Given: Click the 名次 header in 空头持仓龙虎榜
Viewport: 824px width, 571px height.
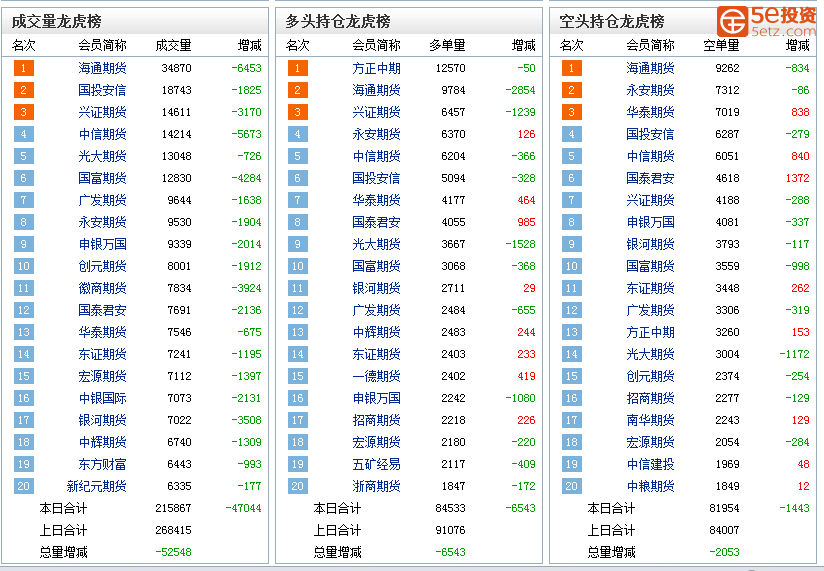Looking at the screenshot, I should [x=572, y=46].
